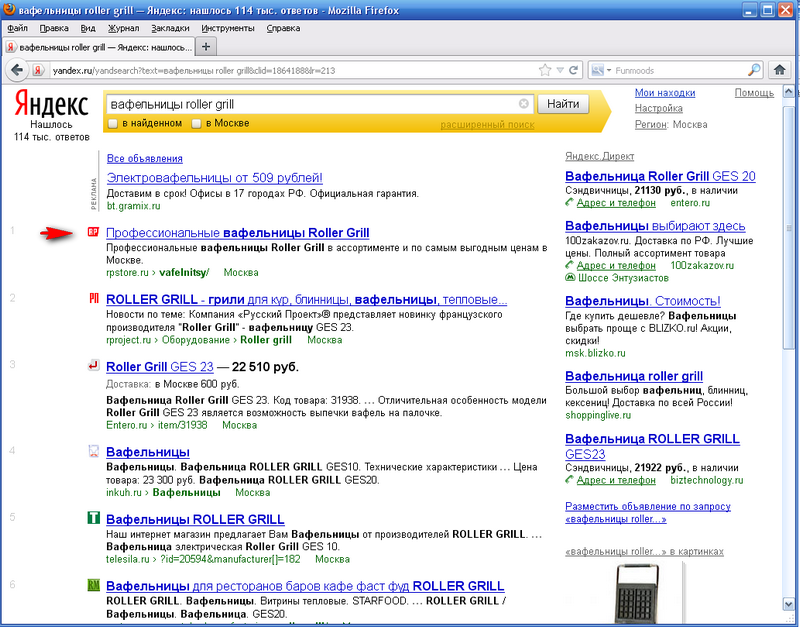Click the page scrollbar up arrow
Viewport: 800px width, 627px height.
pyautogui.click(x=789, y=92)
